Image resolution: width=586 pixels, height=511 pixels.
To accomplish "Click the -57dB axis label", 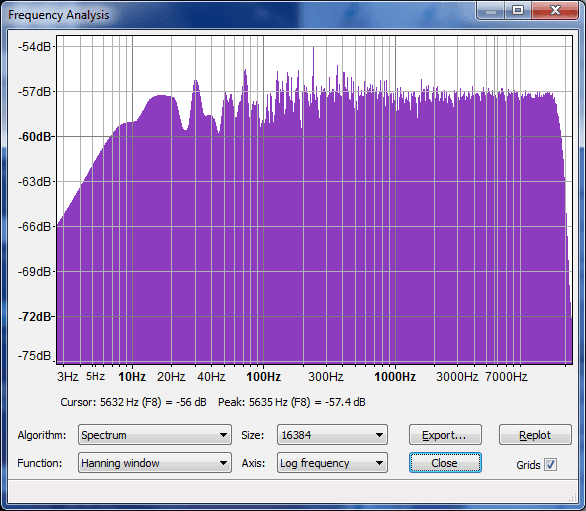I will click(x=34, y=92).
